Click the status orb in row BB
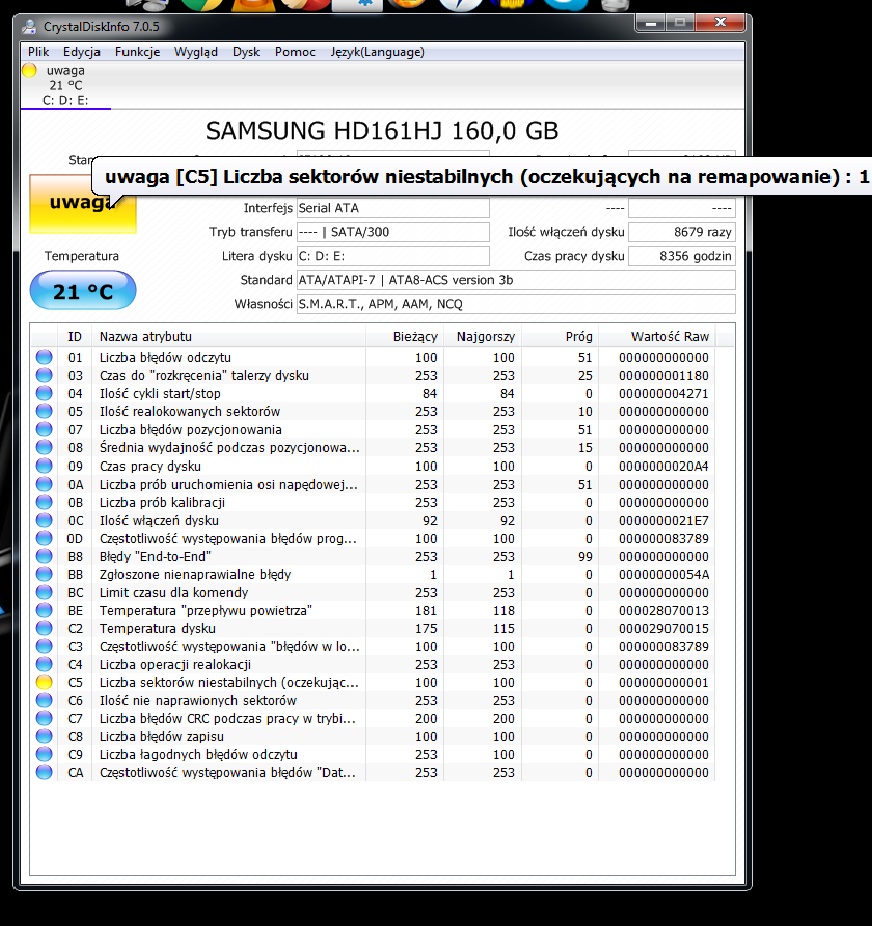This screenshot has width=872, height=926. coord(44,574)
